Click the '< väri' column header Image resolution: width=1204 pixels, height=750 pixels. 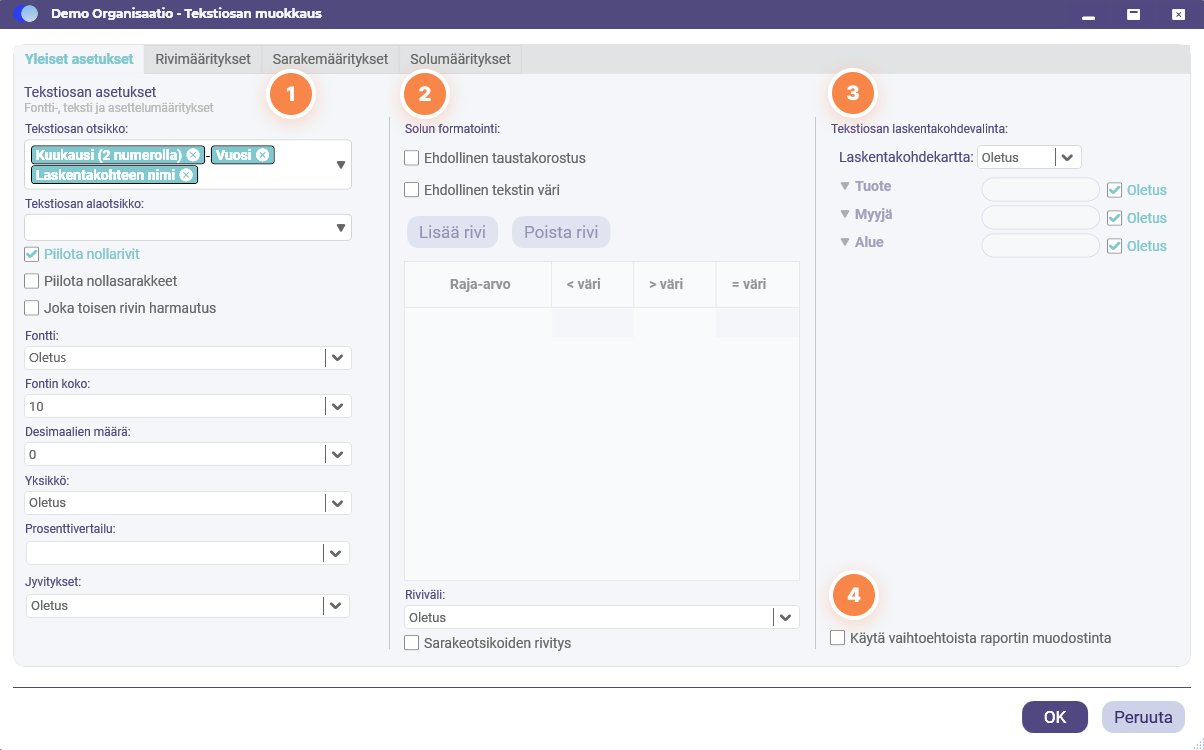[592, 284]
